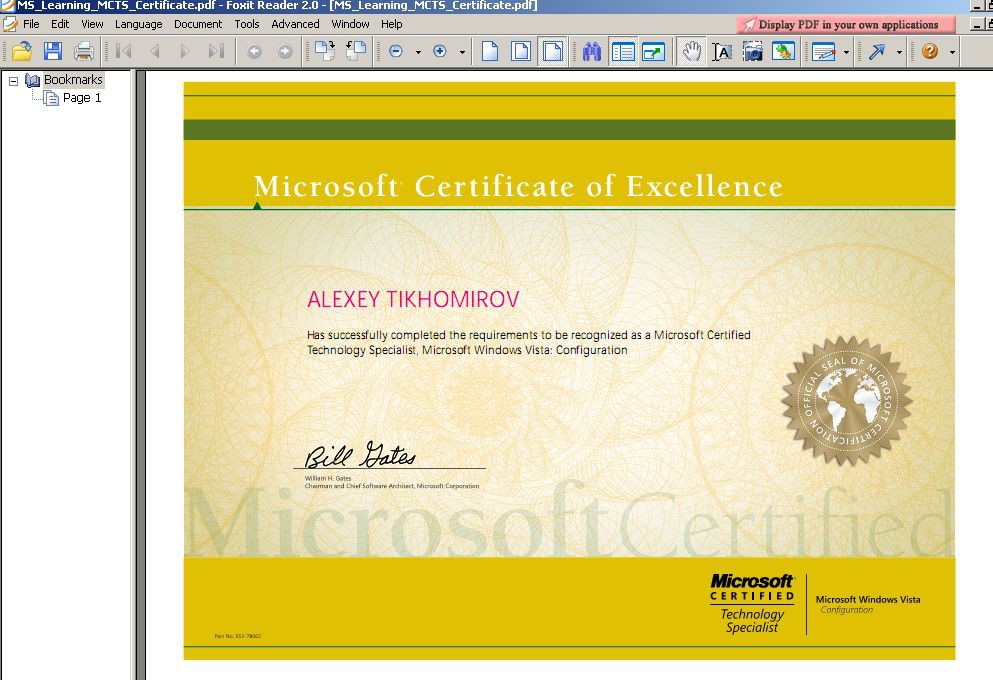Open the zoom in dropdown arrow

[x=462, y=52]
